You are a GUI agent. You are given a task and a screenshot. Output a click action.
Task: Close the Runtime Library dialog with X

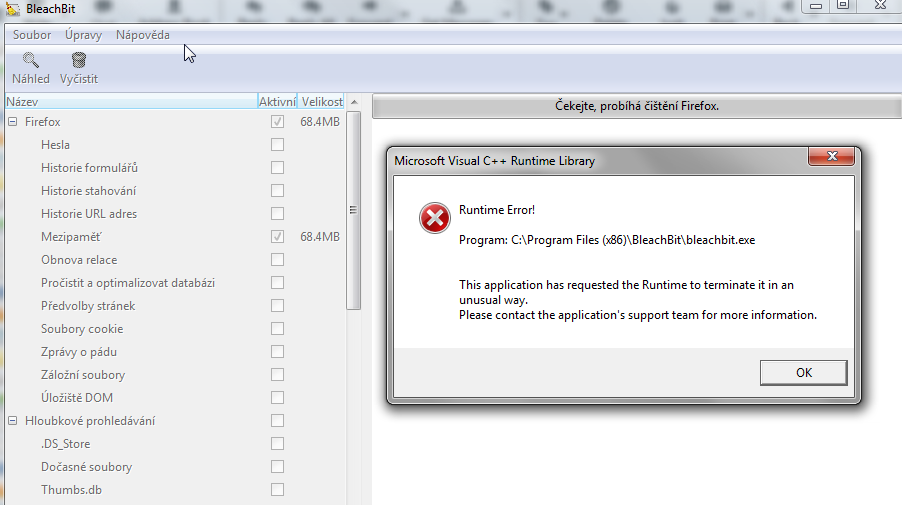831,156
